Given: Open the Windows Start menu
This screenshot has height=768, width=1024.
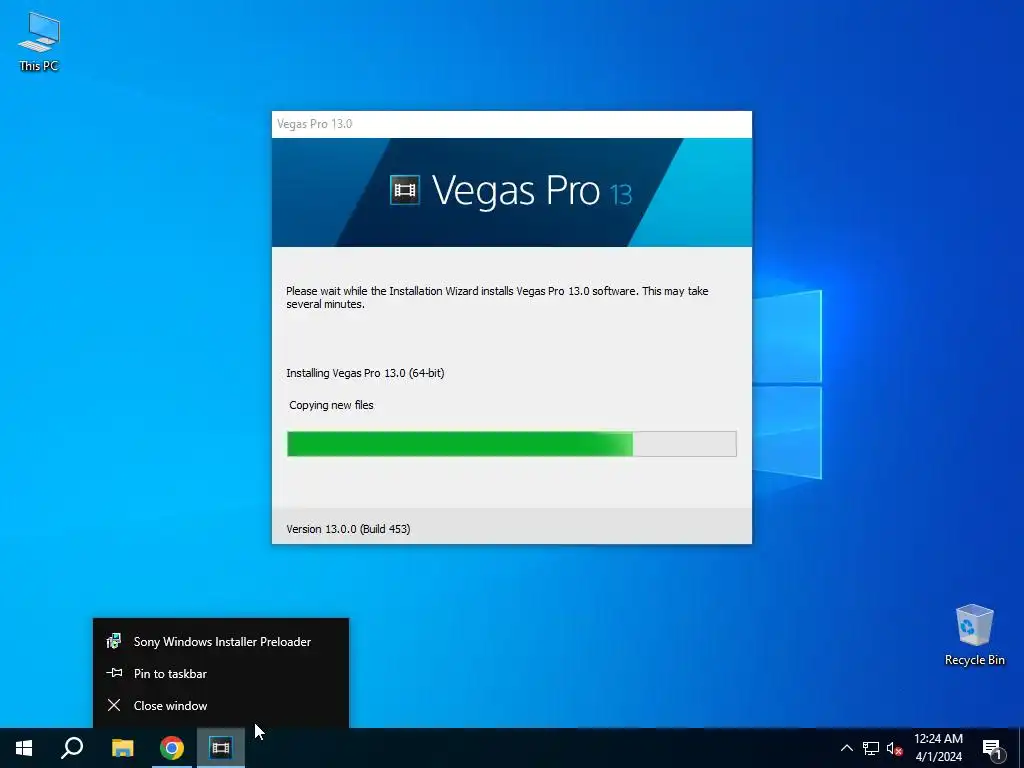Looking at the screenshot, I should click(x=24, y=748).
